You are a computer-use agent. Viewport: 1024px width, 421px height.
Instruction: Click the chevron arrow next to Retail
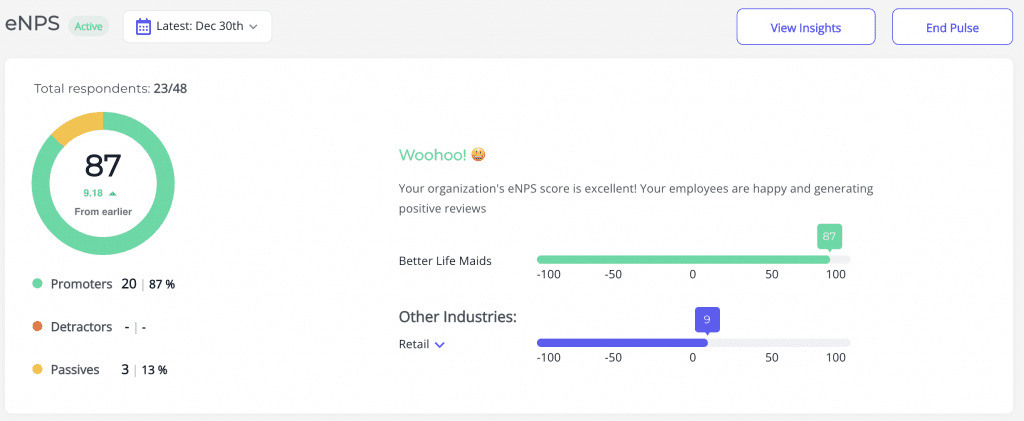pyautogui.click(x=439, y=344)
